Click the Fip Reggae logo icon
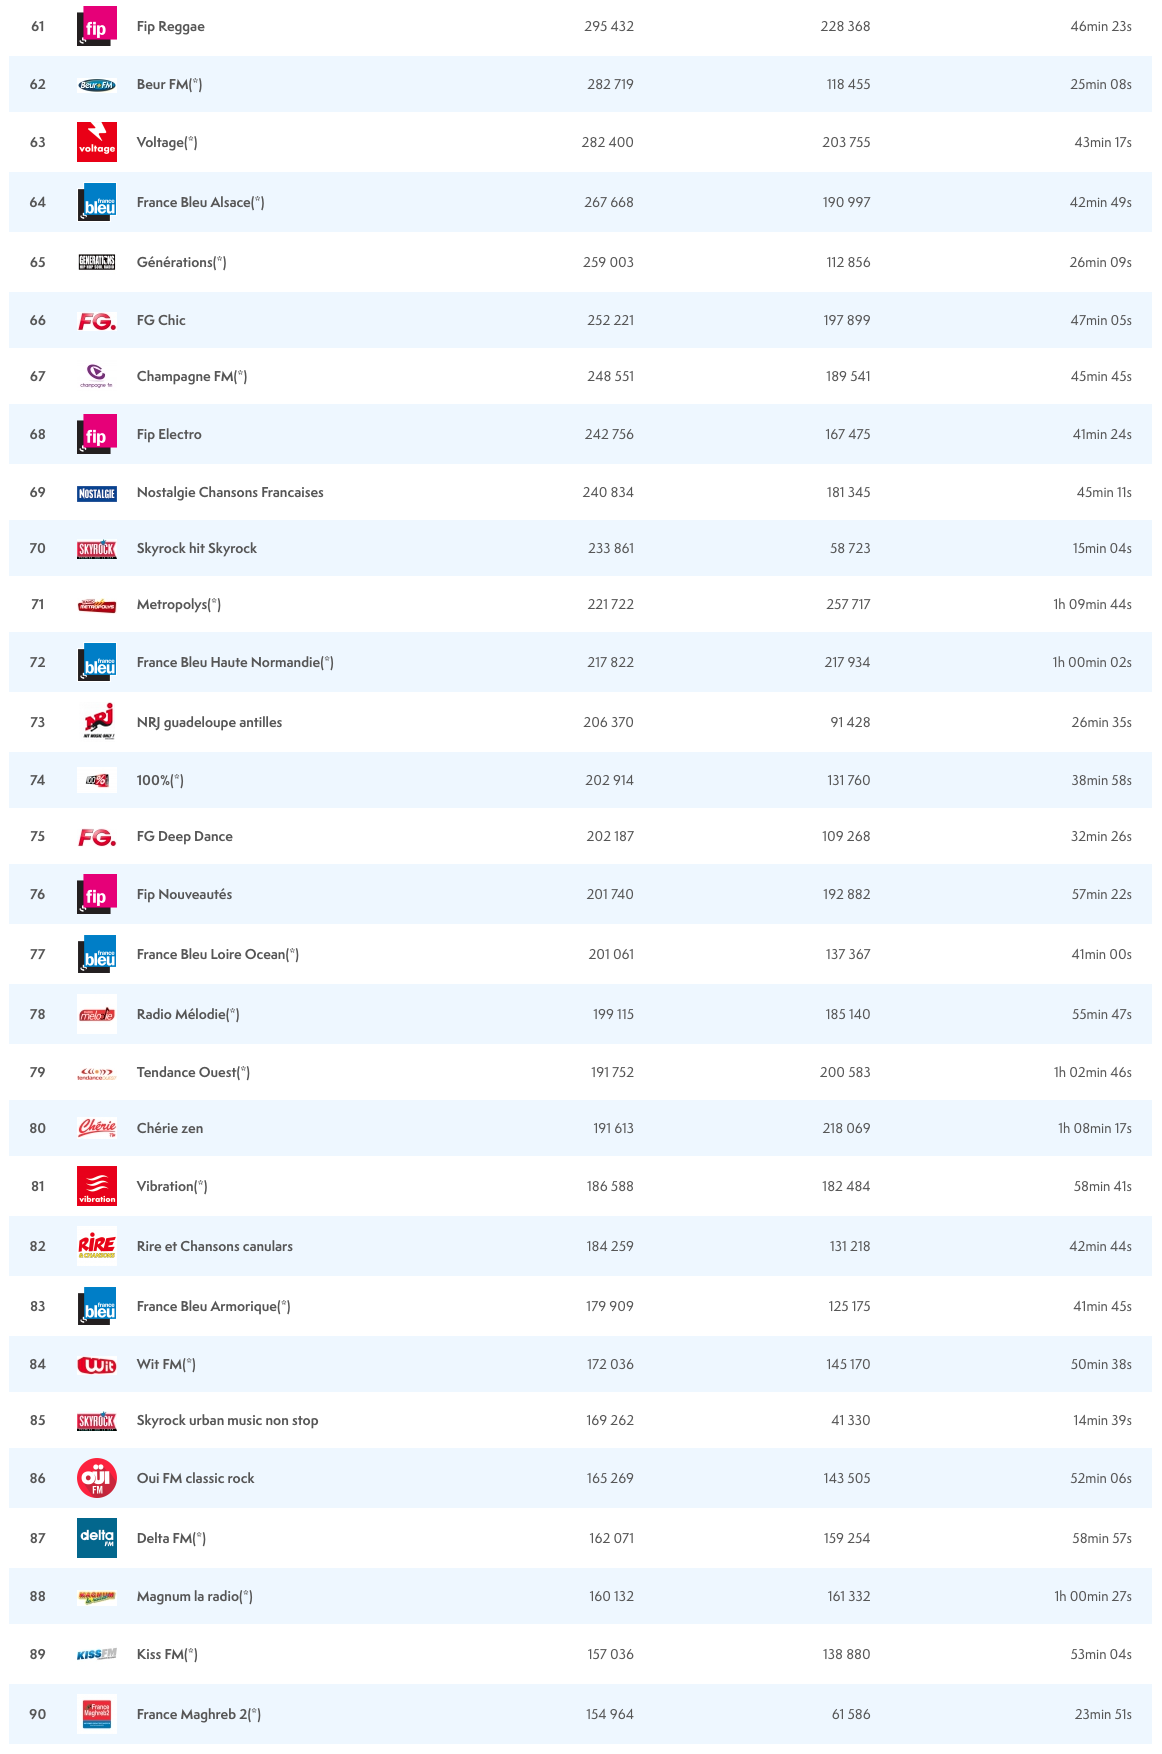This screenshot has height=1754, width=1162. click(97, 27)
